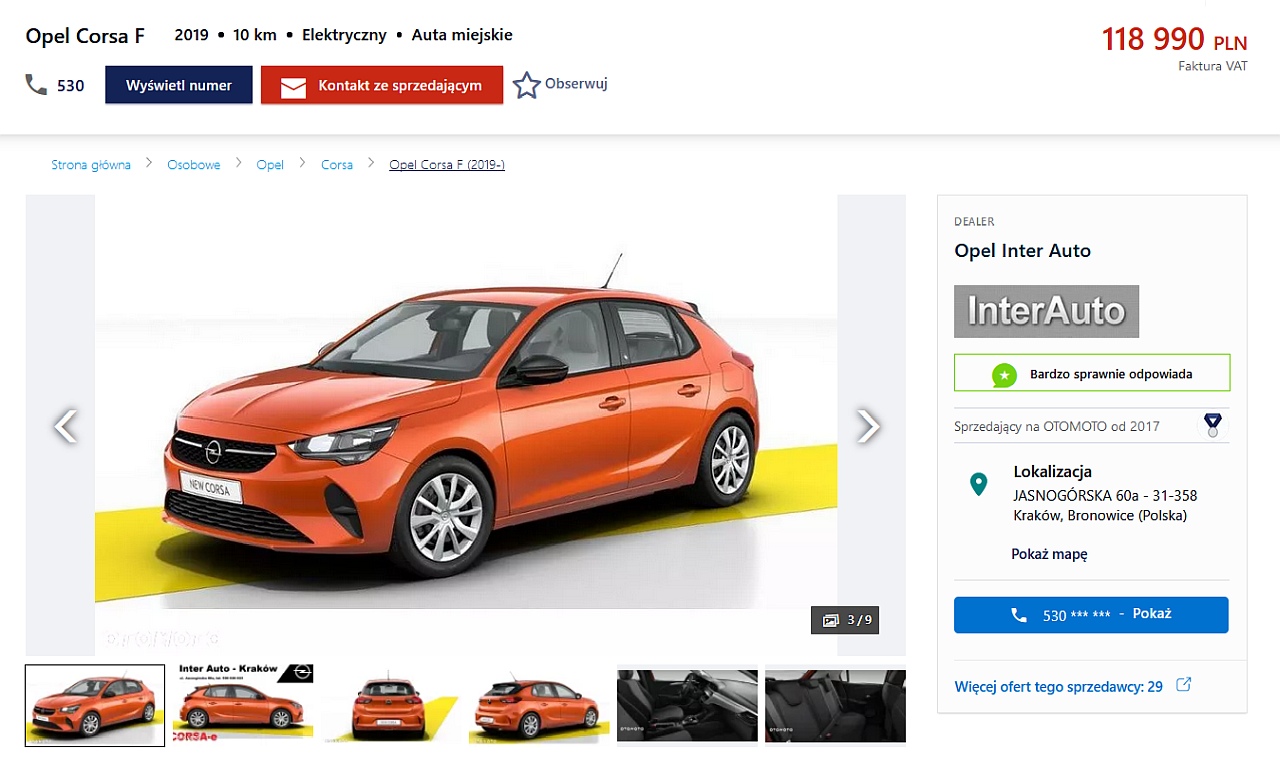The width and height of the screenshot is (1280, 769).
Task: Click Bardzo sprawnie odpowiada badge
Action: pos(1092,373)
